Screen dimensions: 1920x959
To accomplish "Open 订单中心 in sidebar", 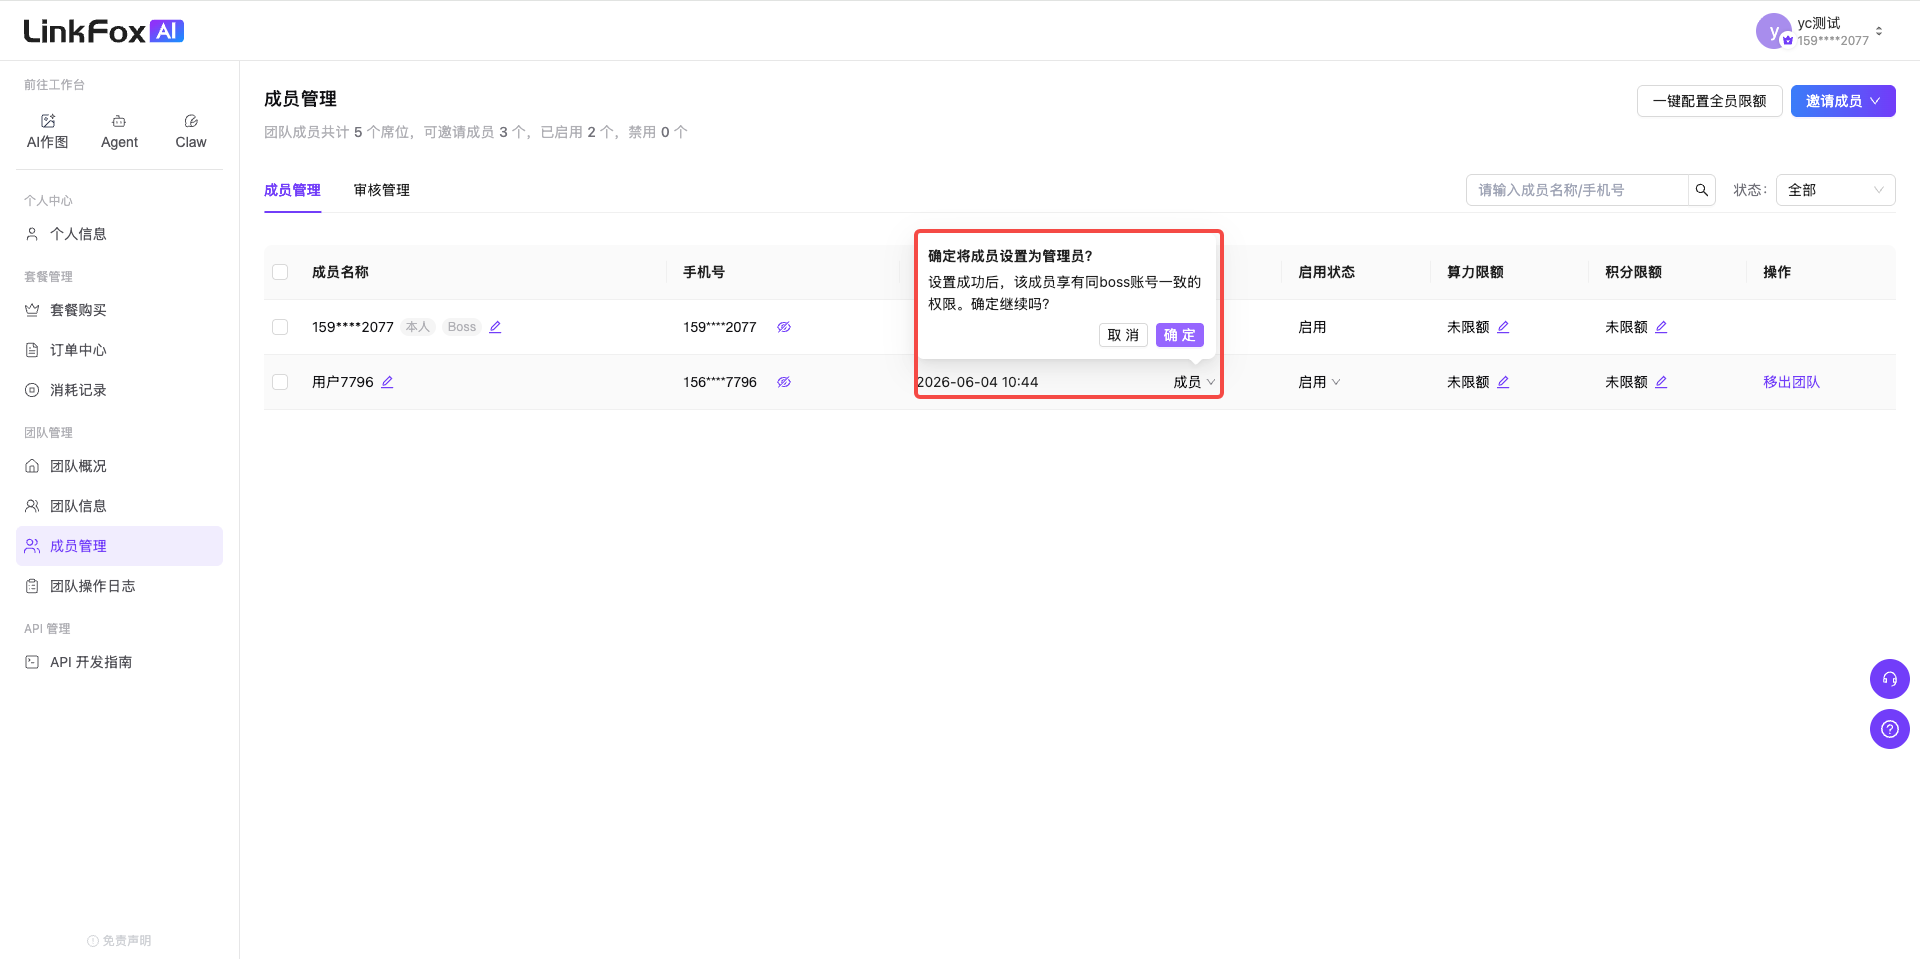I will (120, 350).
